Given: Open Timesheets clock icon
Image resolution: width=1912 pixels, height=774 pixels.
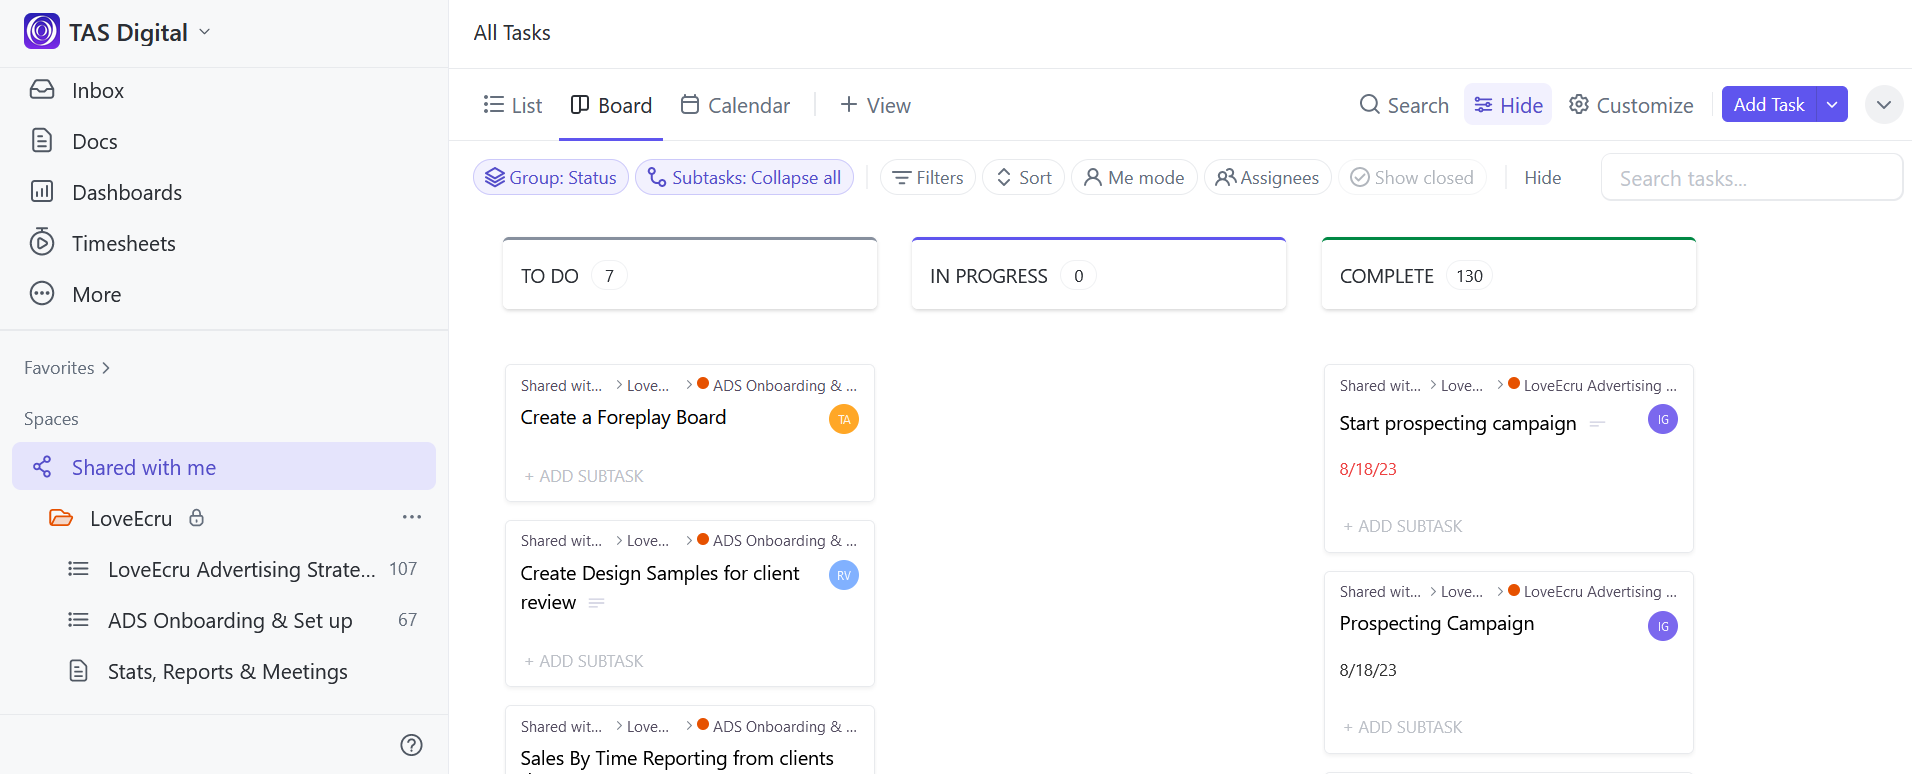Looking at the screenshot, I should click(42, 242).
